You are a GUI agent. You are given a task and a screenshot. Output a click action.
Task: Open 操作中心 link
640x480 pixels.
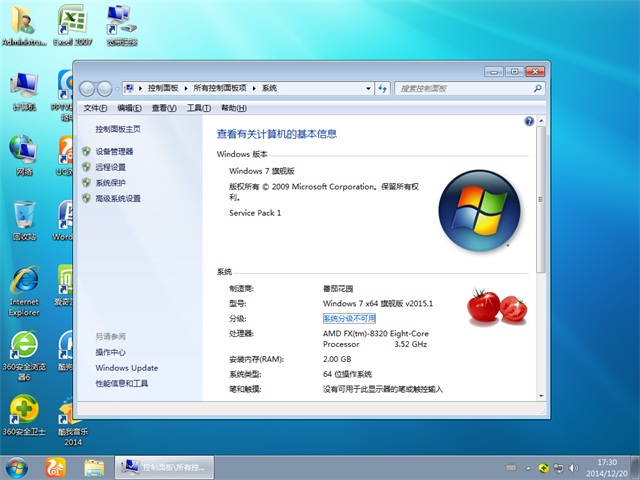[x=111, y=352]
